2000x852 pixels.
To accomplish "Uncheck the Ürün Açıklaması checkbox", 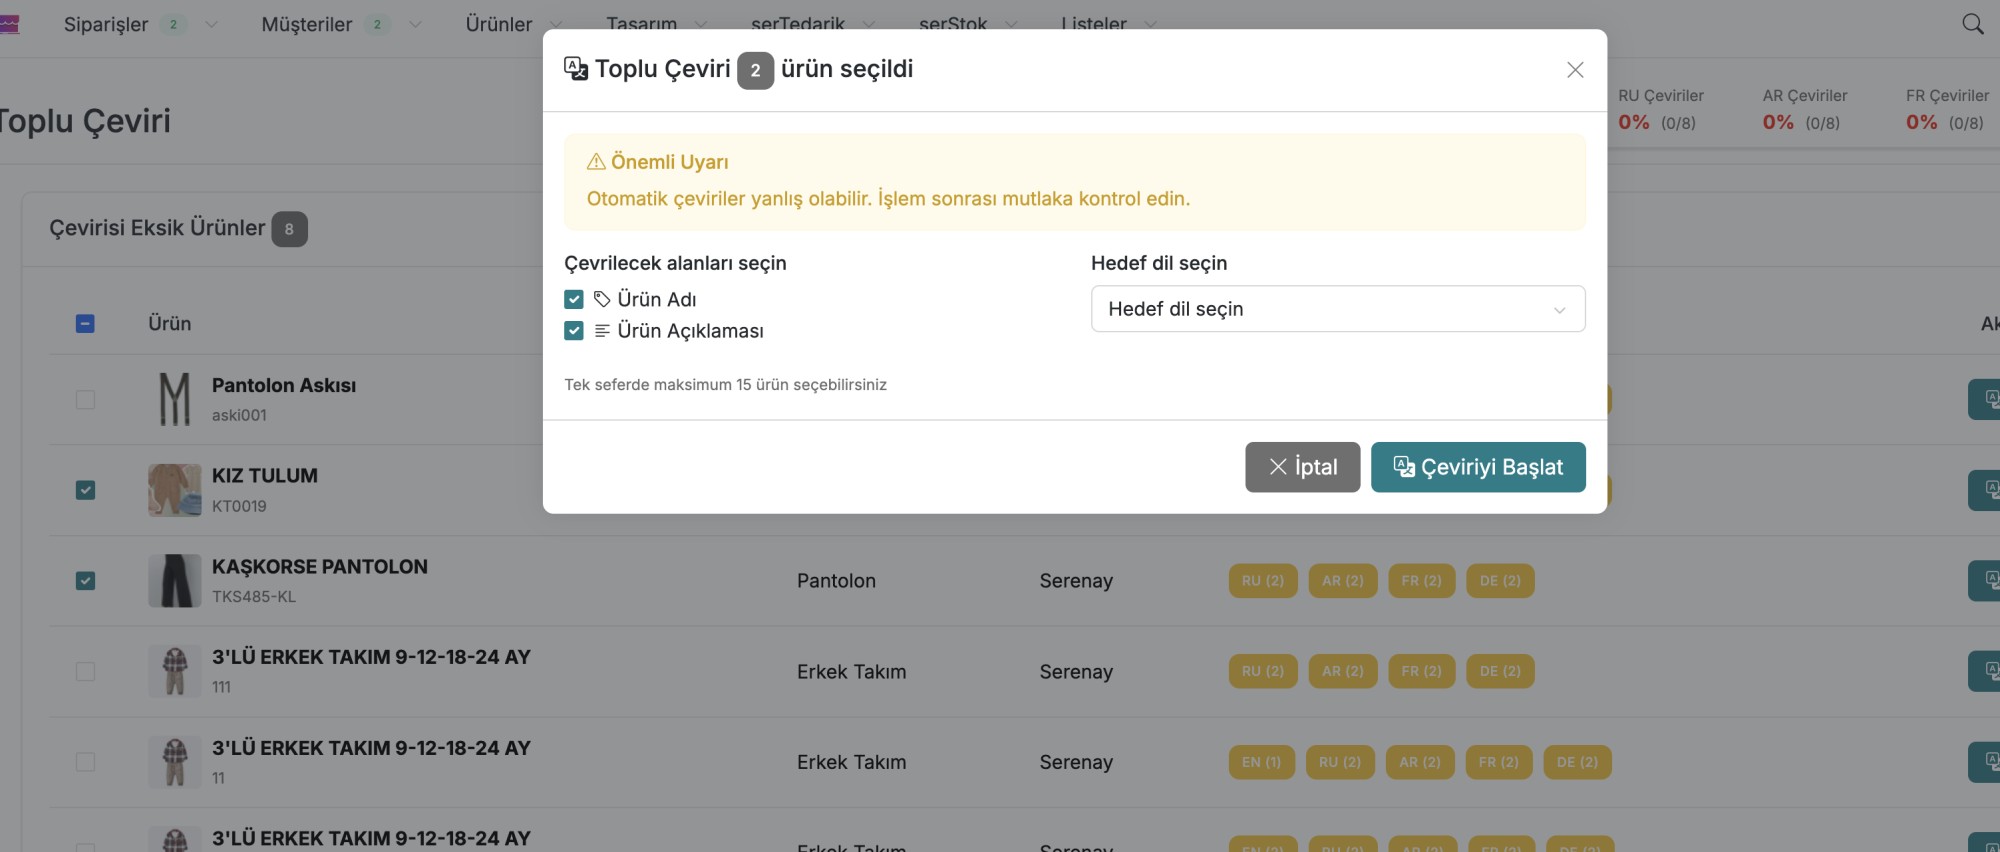I will 574,331.
